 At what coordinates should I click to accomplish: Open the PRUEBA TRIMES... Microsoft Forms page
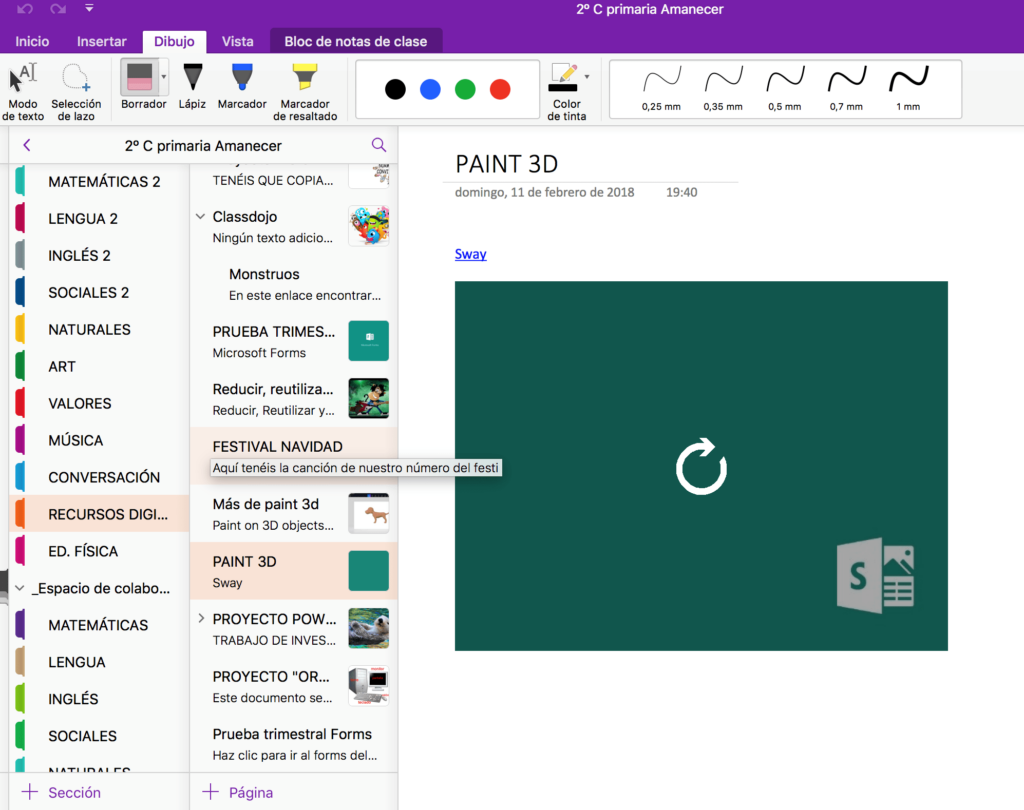click(294, 342)
